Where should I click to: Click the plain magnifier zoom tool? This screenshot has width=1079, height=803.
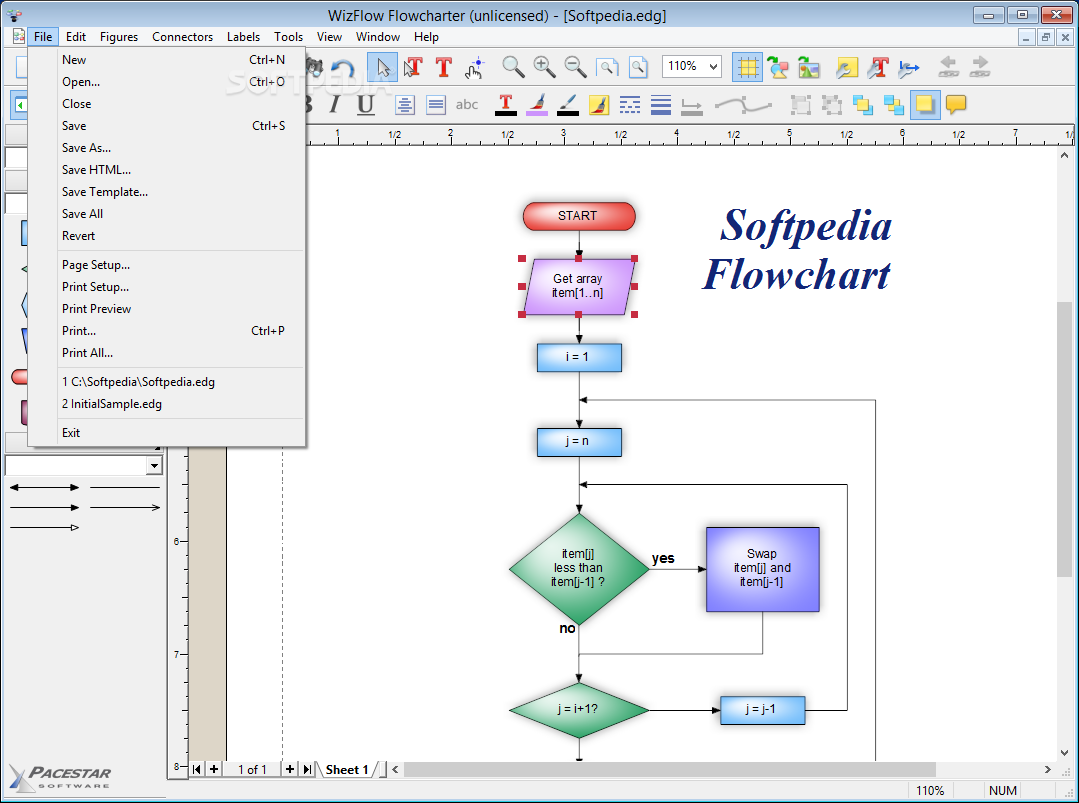click(513, 67)
